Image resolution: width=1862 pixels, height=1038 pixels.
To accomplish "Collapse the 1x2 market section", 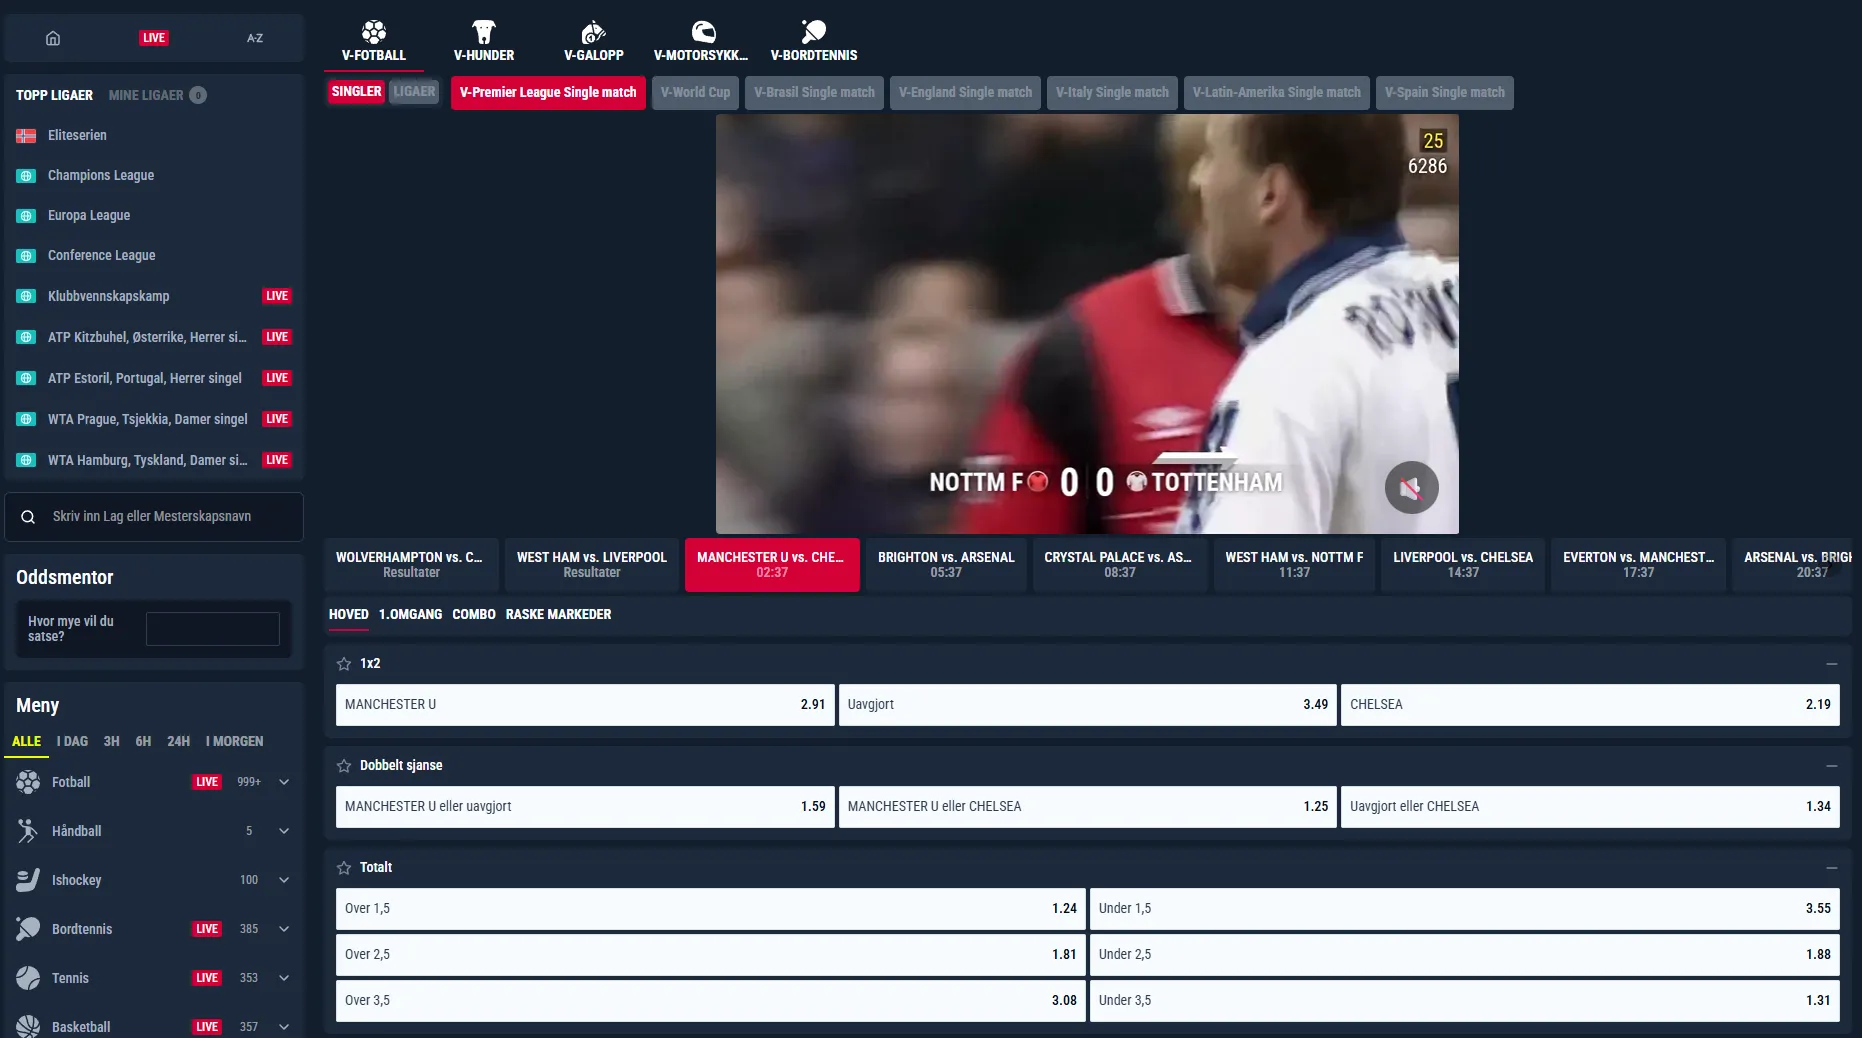I will pos(1831,664).
